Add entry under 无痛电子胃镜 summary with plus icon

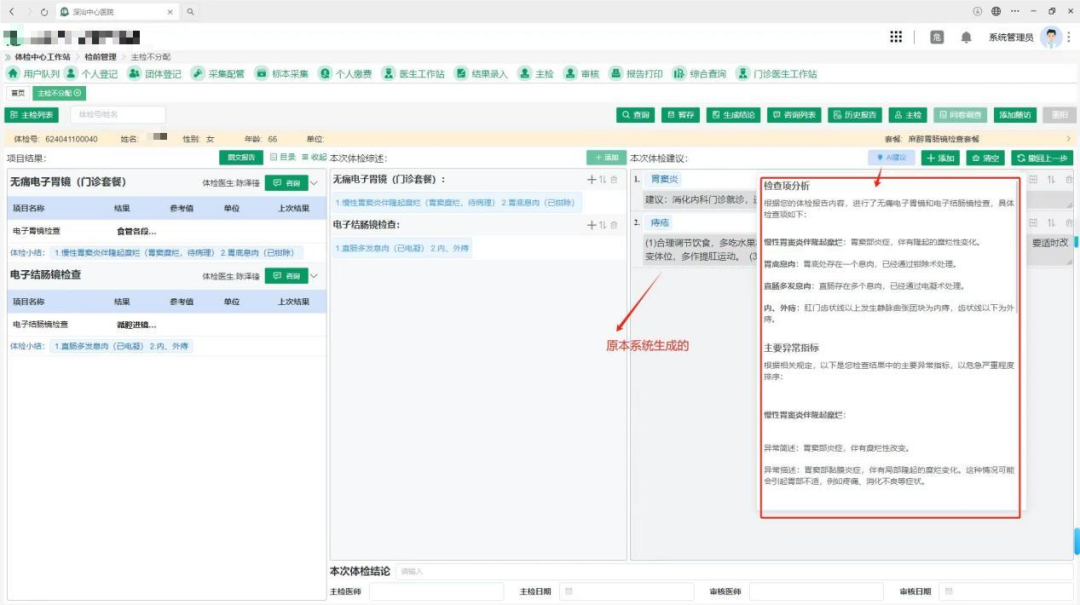[591, 179]
